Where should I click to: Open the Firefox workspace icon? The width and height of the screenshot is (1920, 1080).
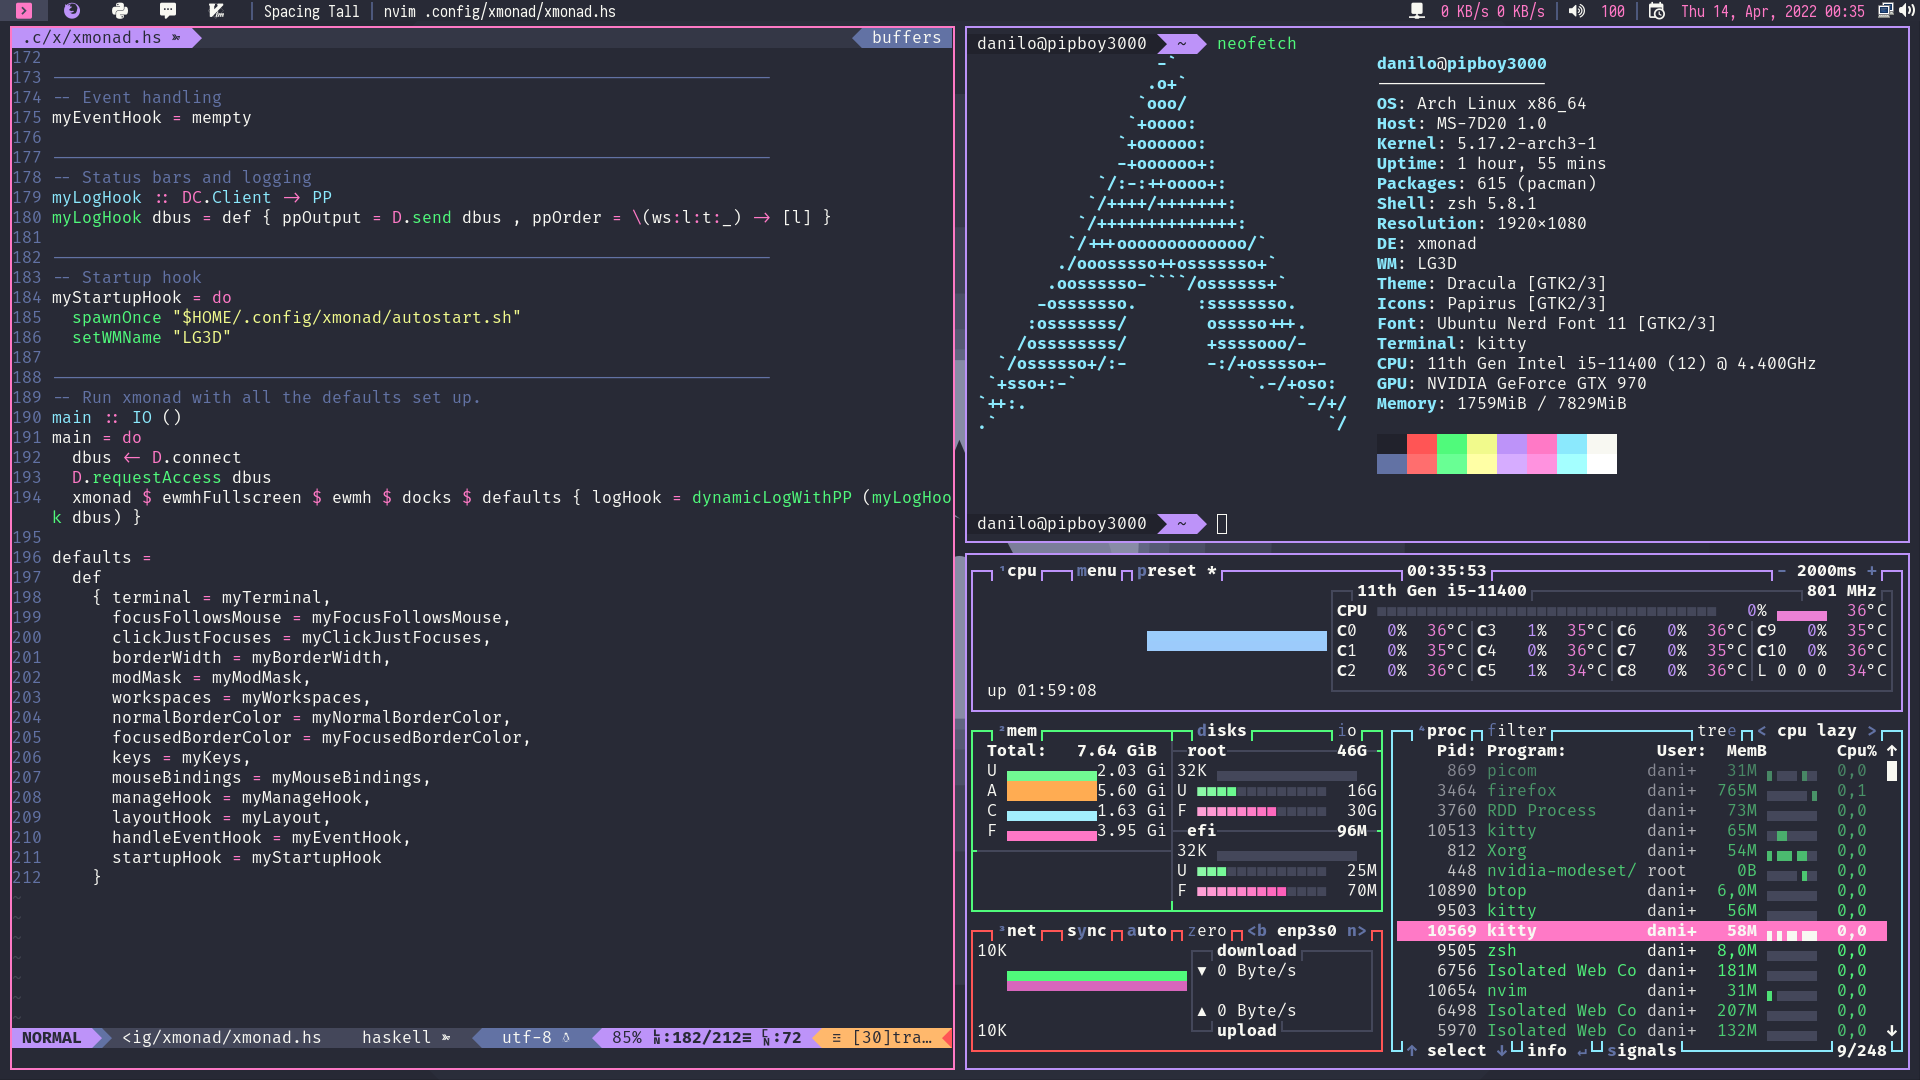click(72, 11)
